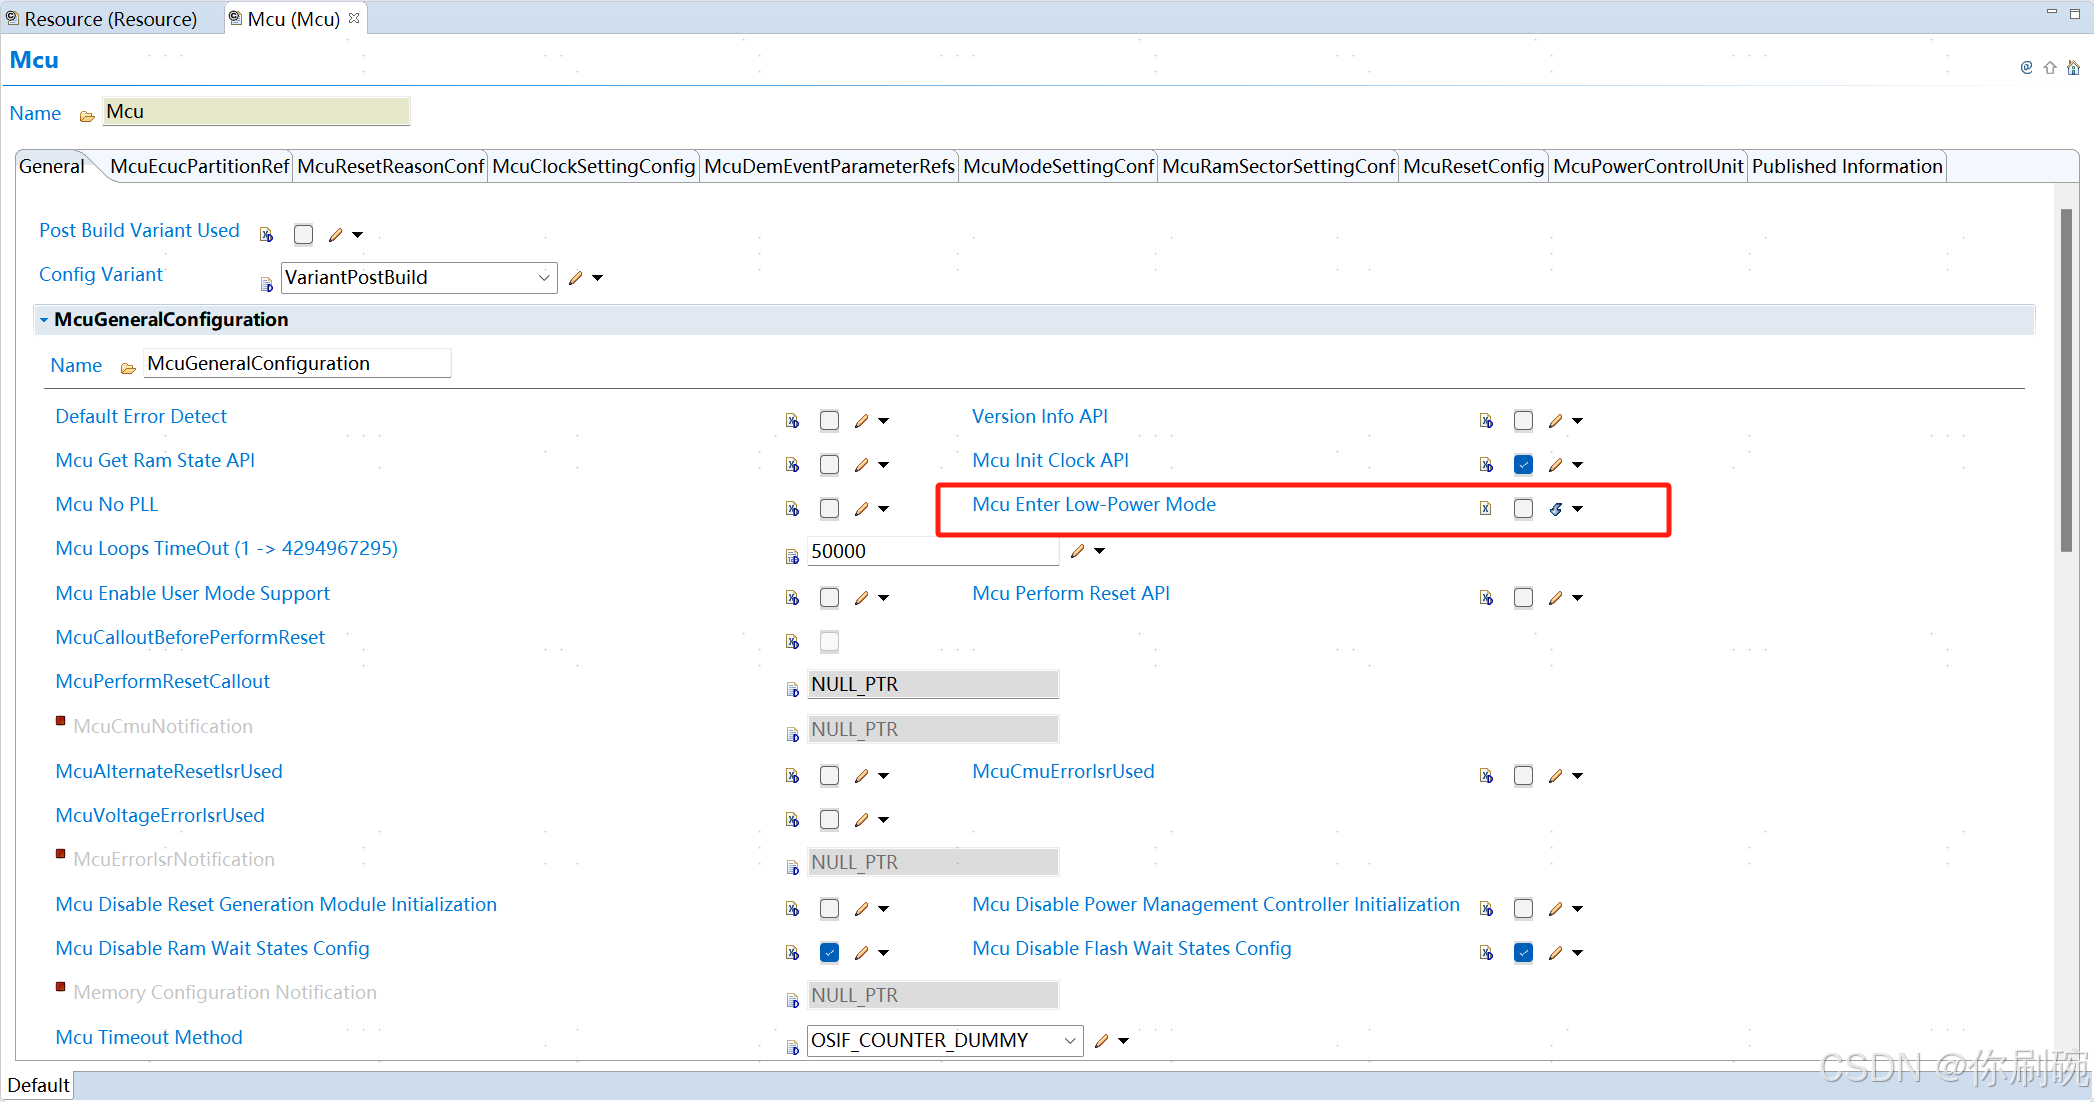Click the Post Build Variant Used link

(139, 230)
